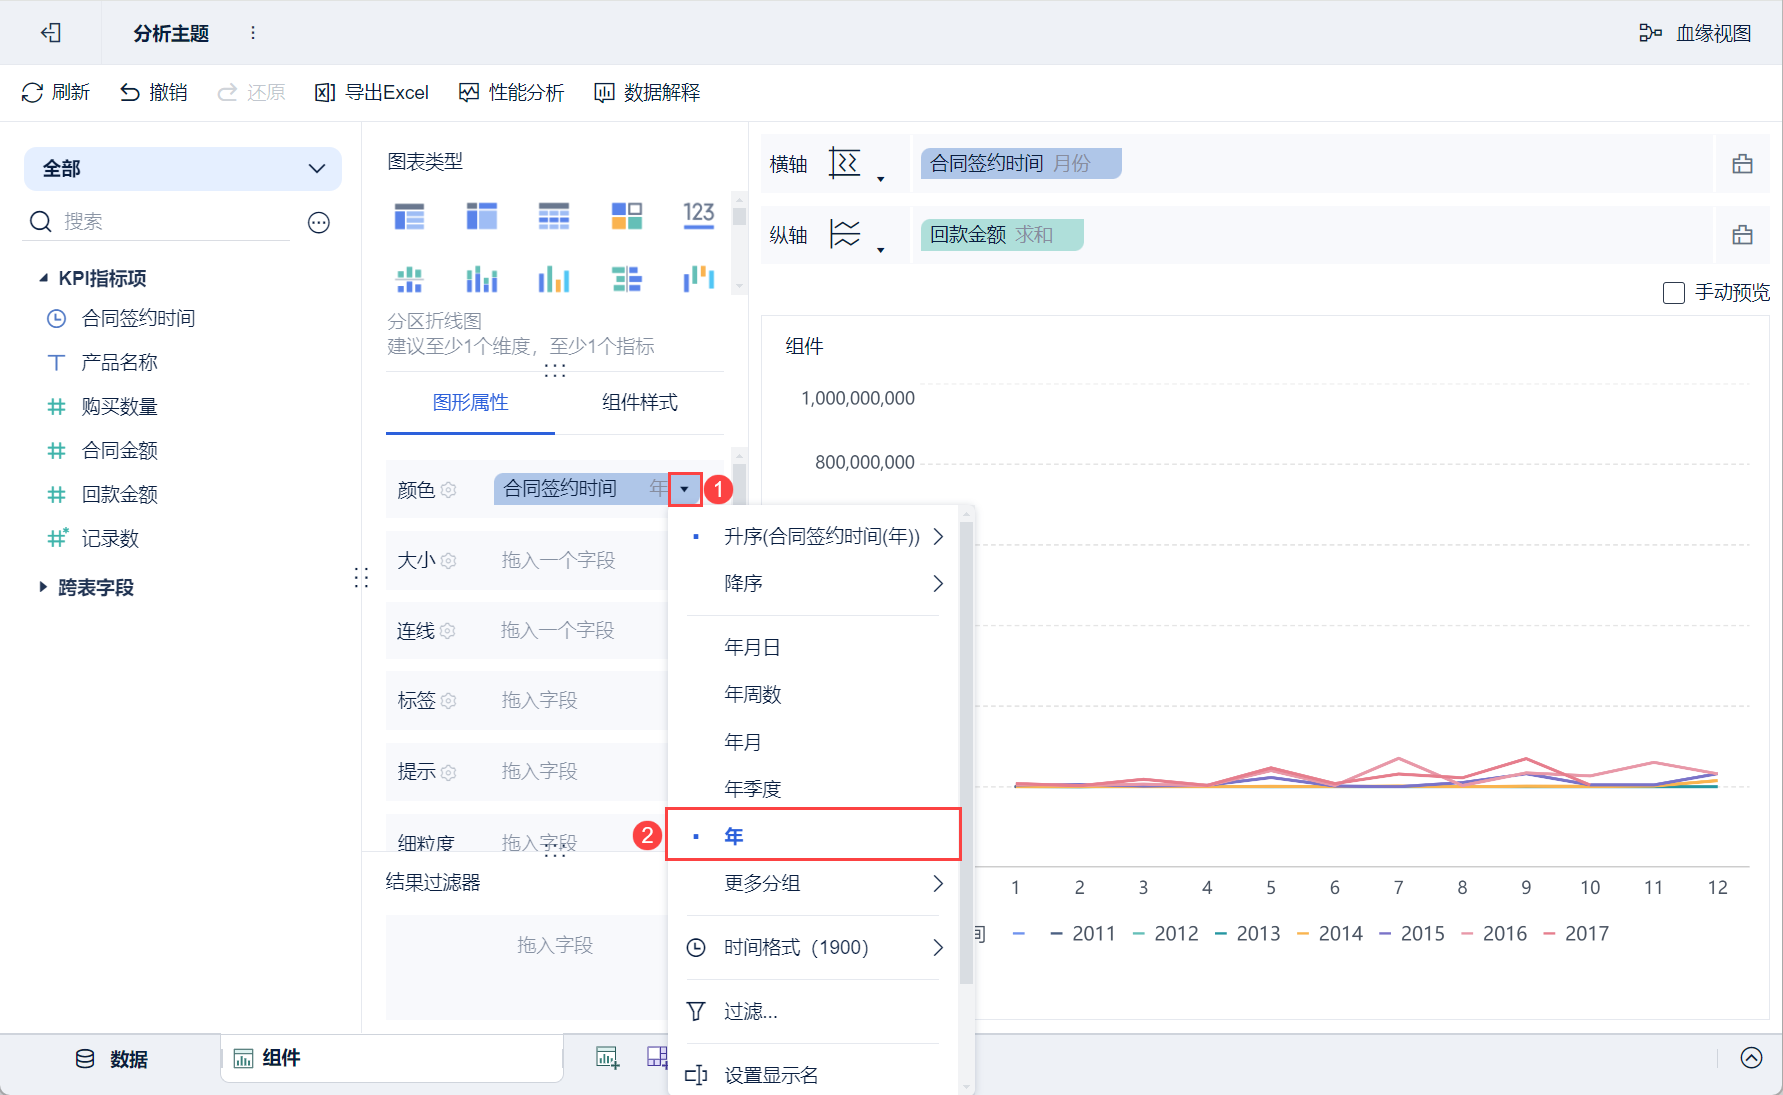
Task: Open the 全部 table dropdown
Action: click(183, 169)
